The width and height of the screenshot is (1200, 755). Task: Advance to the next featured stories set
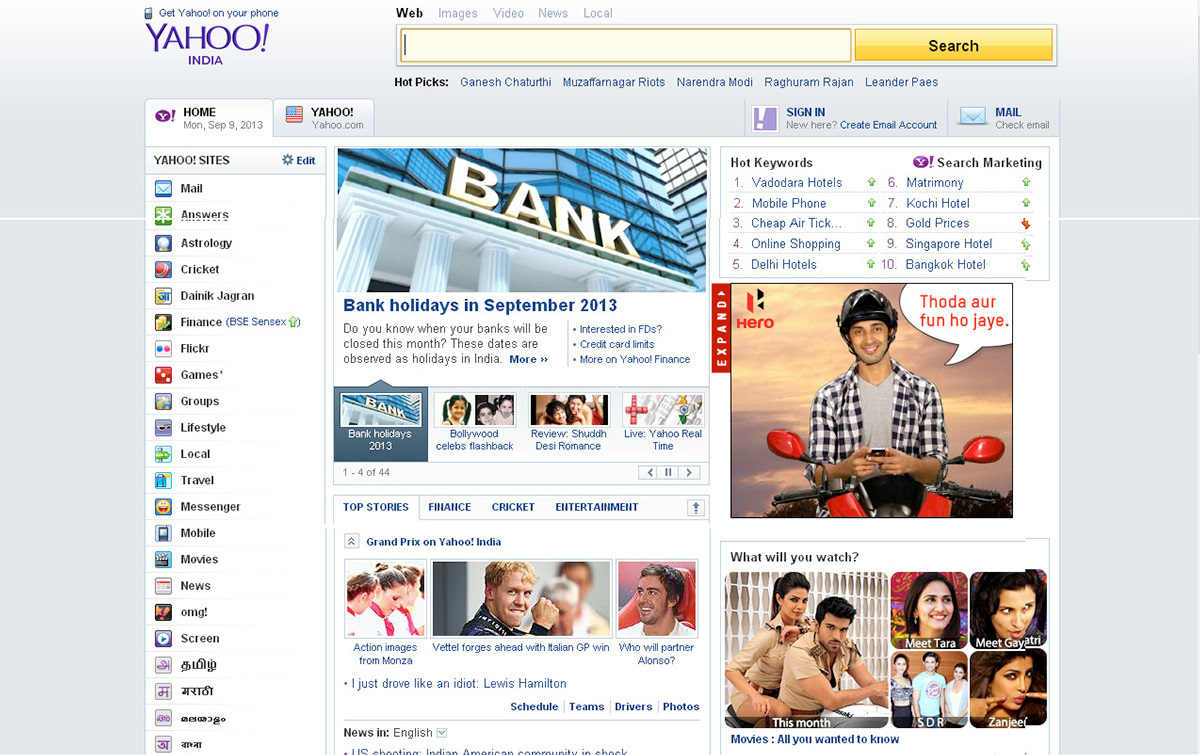pos(689,472)
